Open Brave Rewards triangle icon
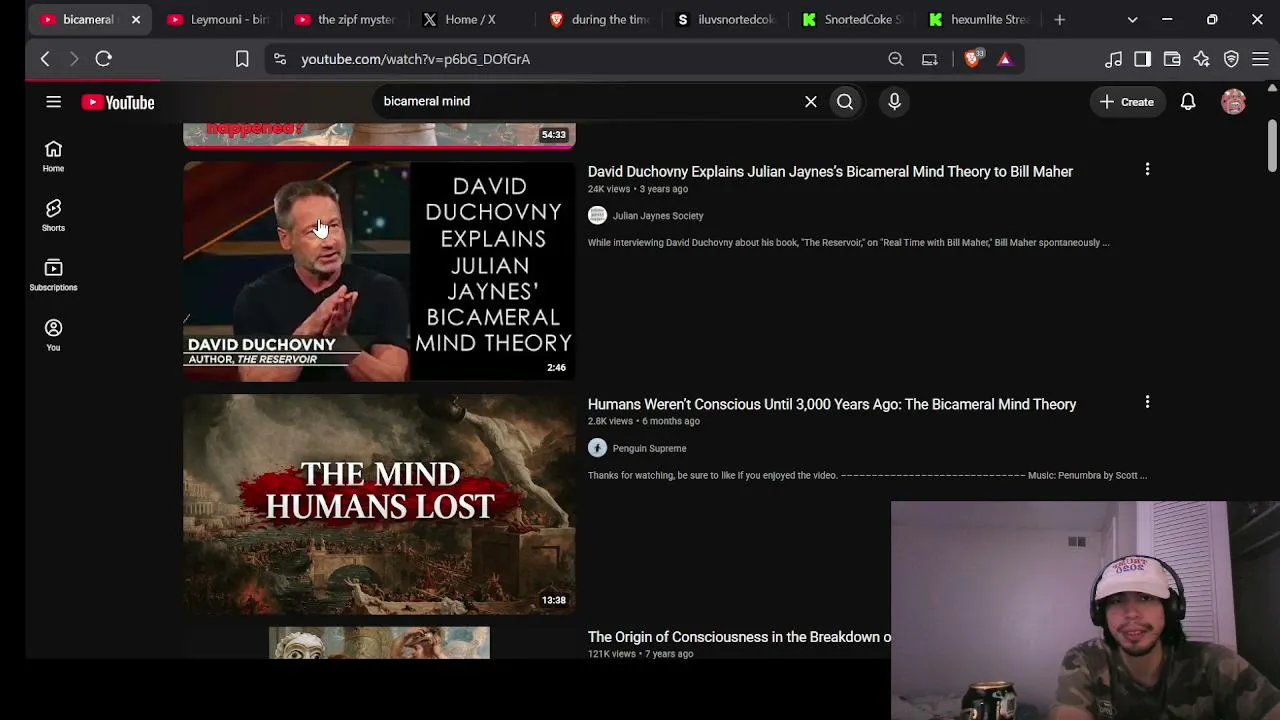Image resolution: width=1280 pixels, height=720 pixels. coord(1005,59)
